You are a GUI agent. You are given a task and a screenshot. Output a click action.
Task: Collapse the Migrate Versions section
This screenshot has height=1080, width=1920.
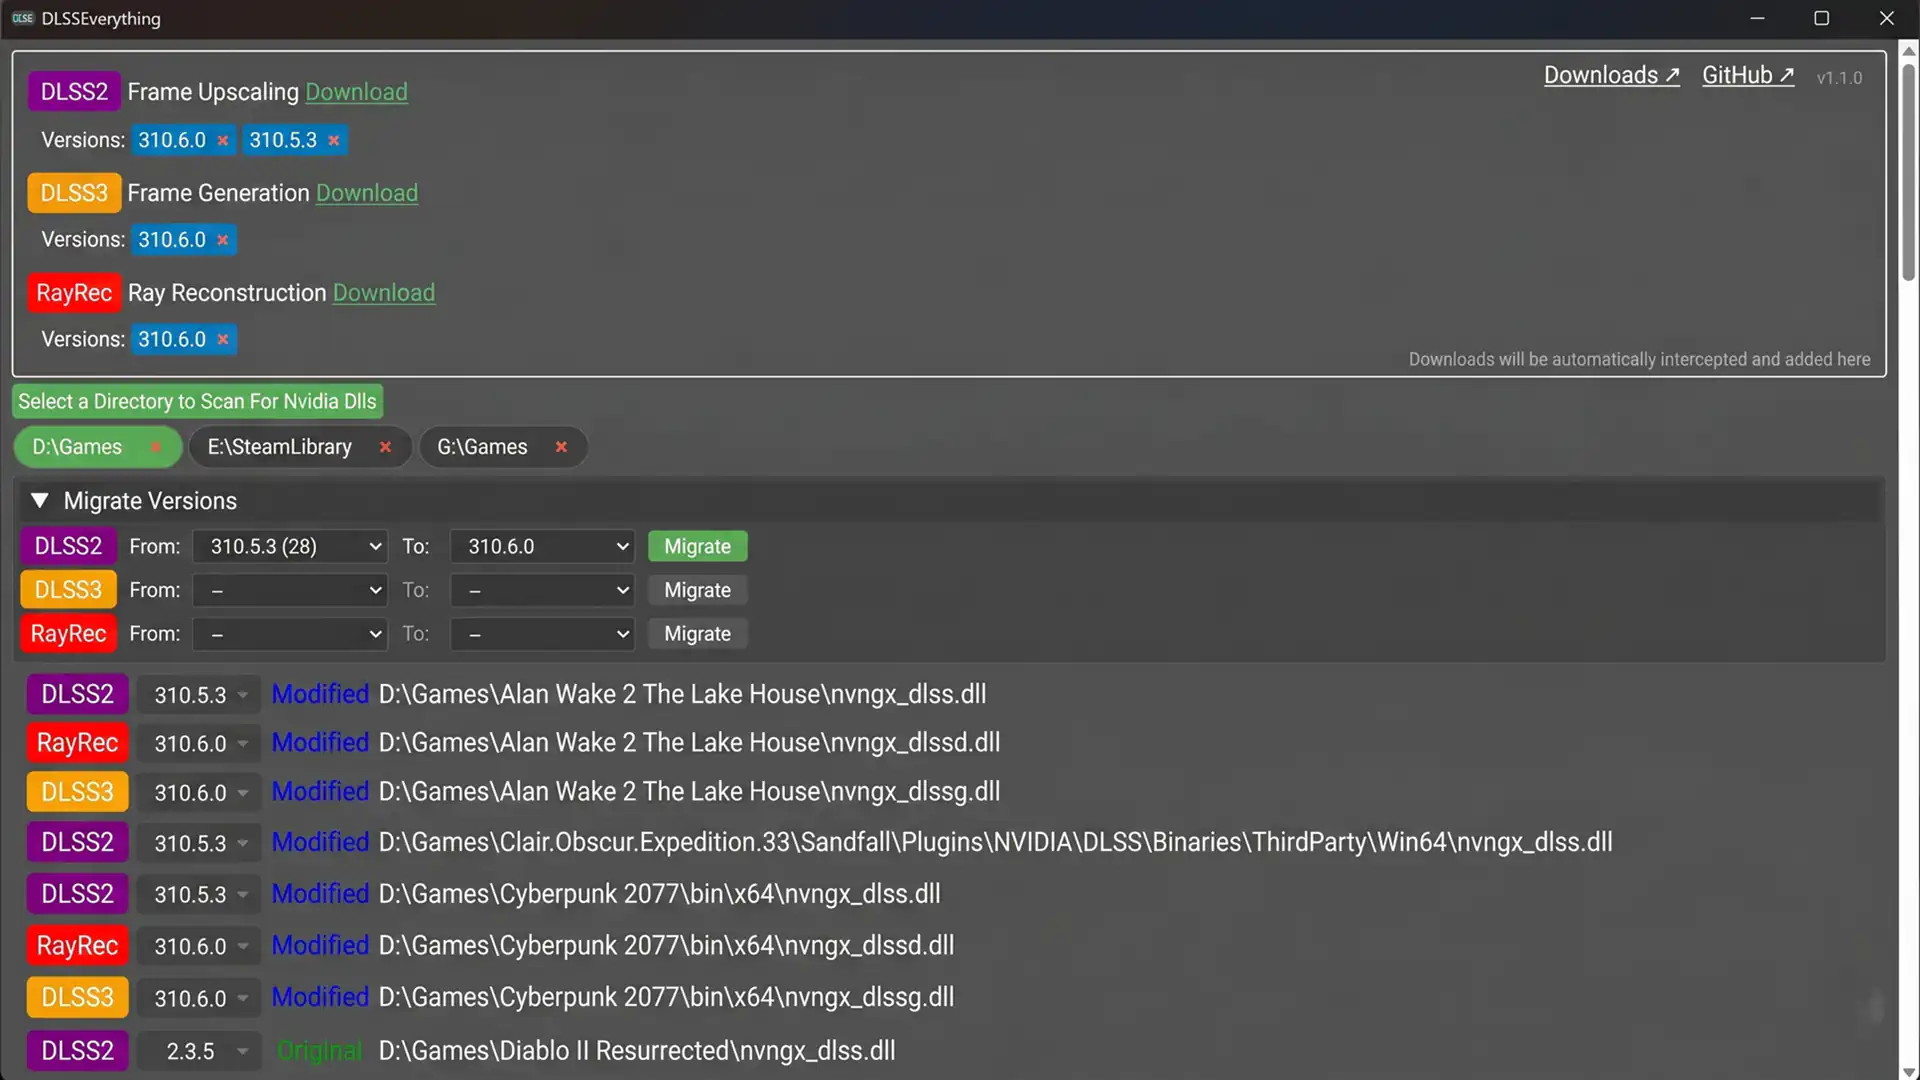pos(39,501)
